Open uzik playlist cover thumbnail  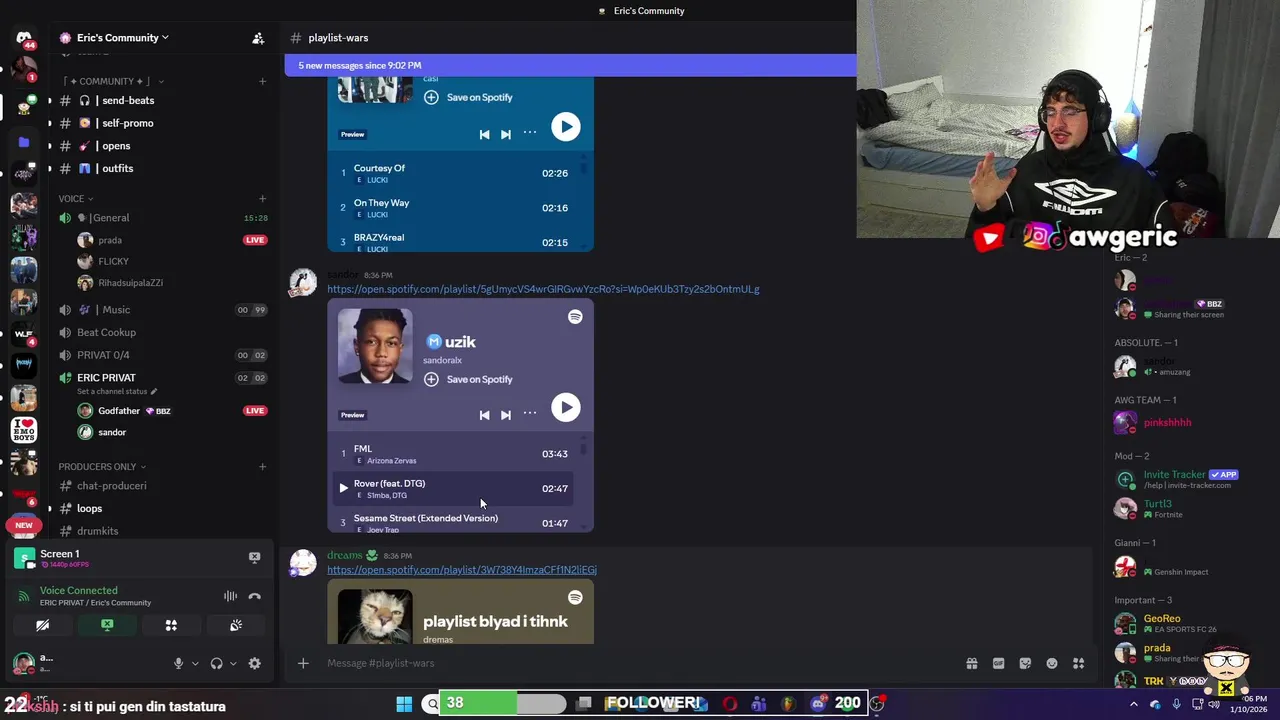(375, 346)
